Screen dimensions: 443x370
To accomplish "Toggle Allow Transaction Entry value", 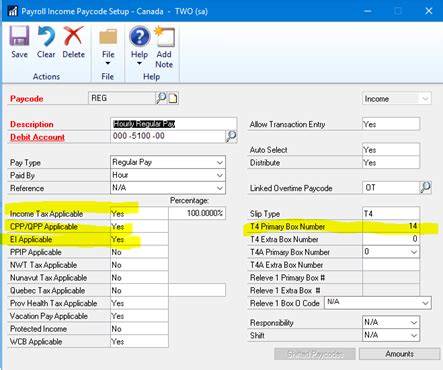I will [391, 124].
